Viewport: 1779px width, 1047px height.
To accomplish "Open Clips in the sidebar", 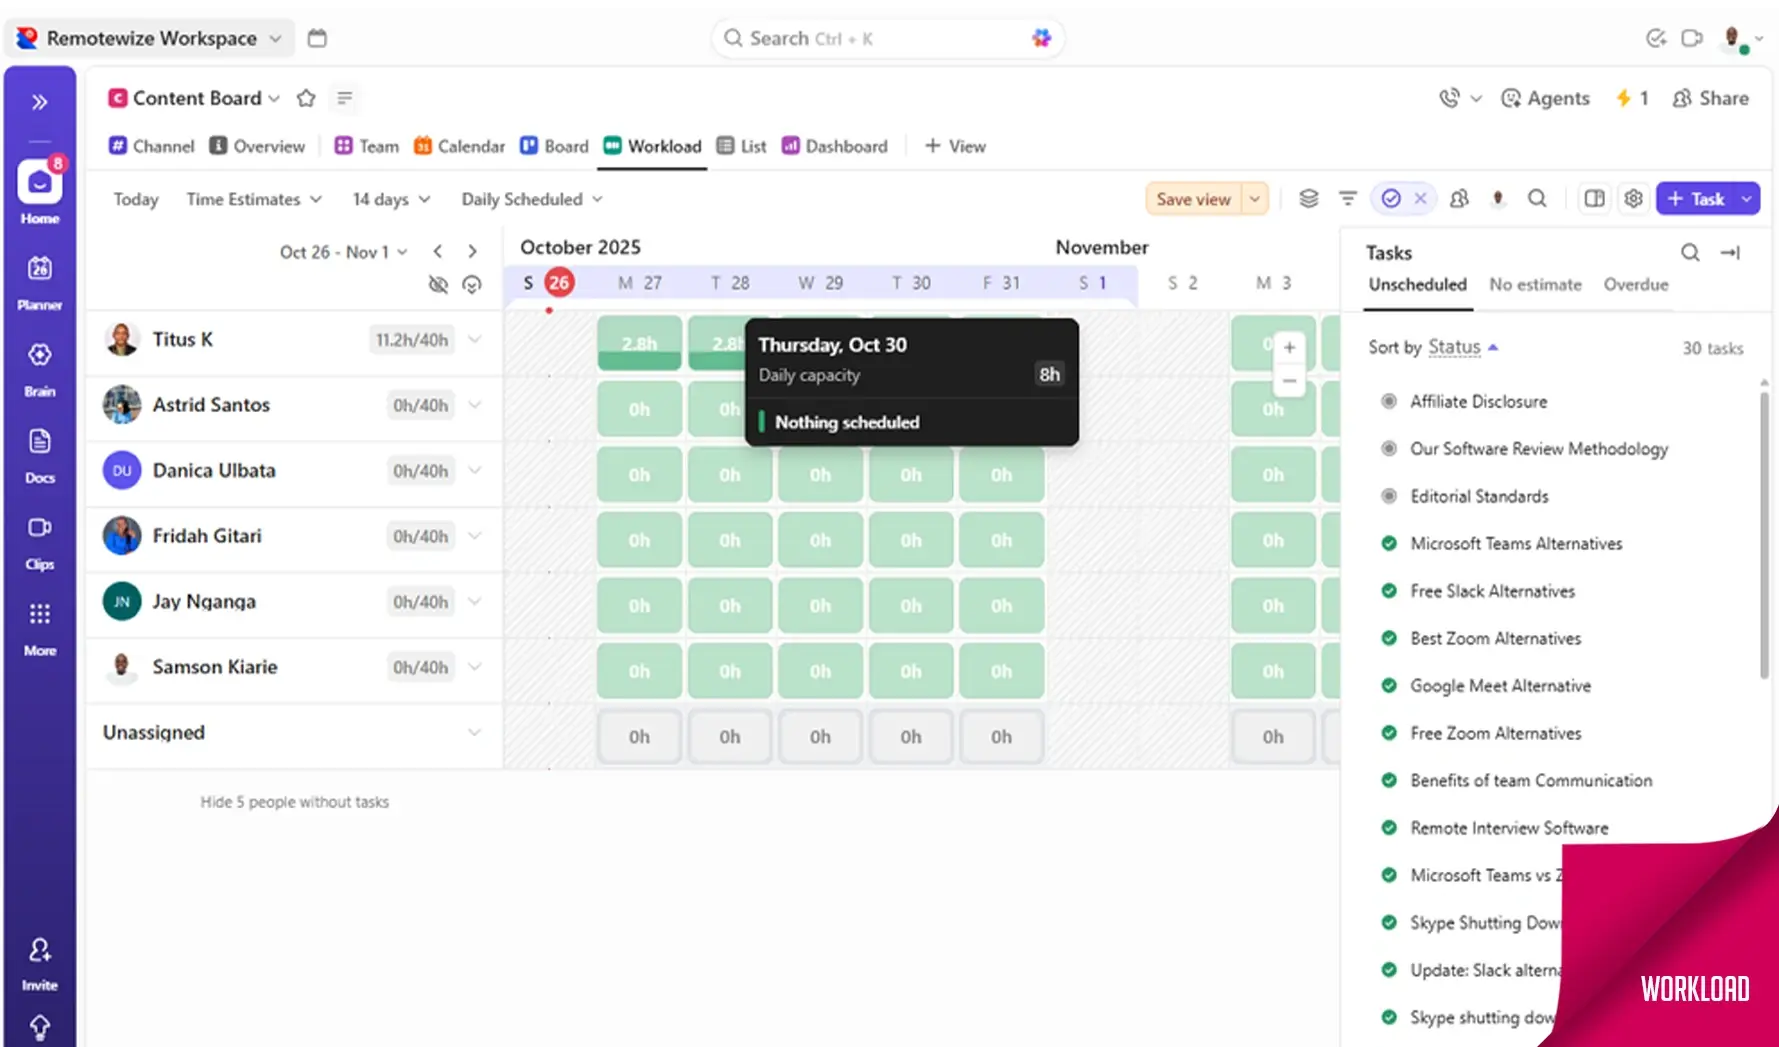I will point(39,540).
